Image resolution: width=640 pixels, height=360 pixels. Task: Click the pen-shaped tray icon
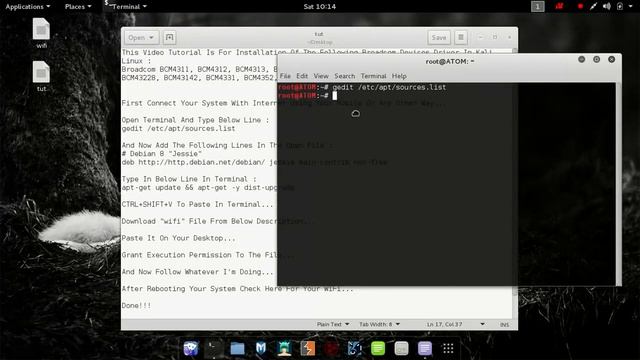click(593, 6)
